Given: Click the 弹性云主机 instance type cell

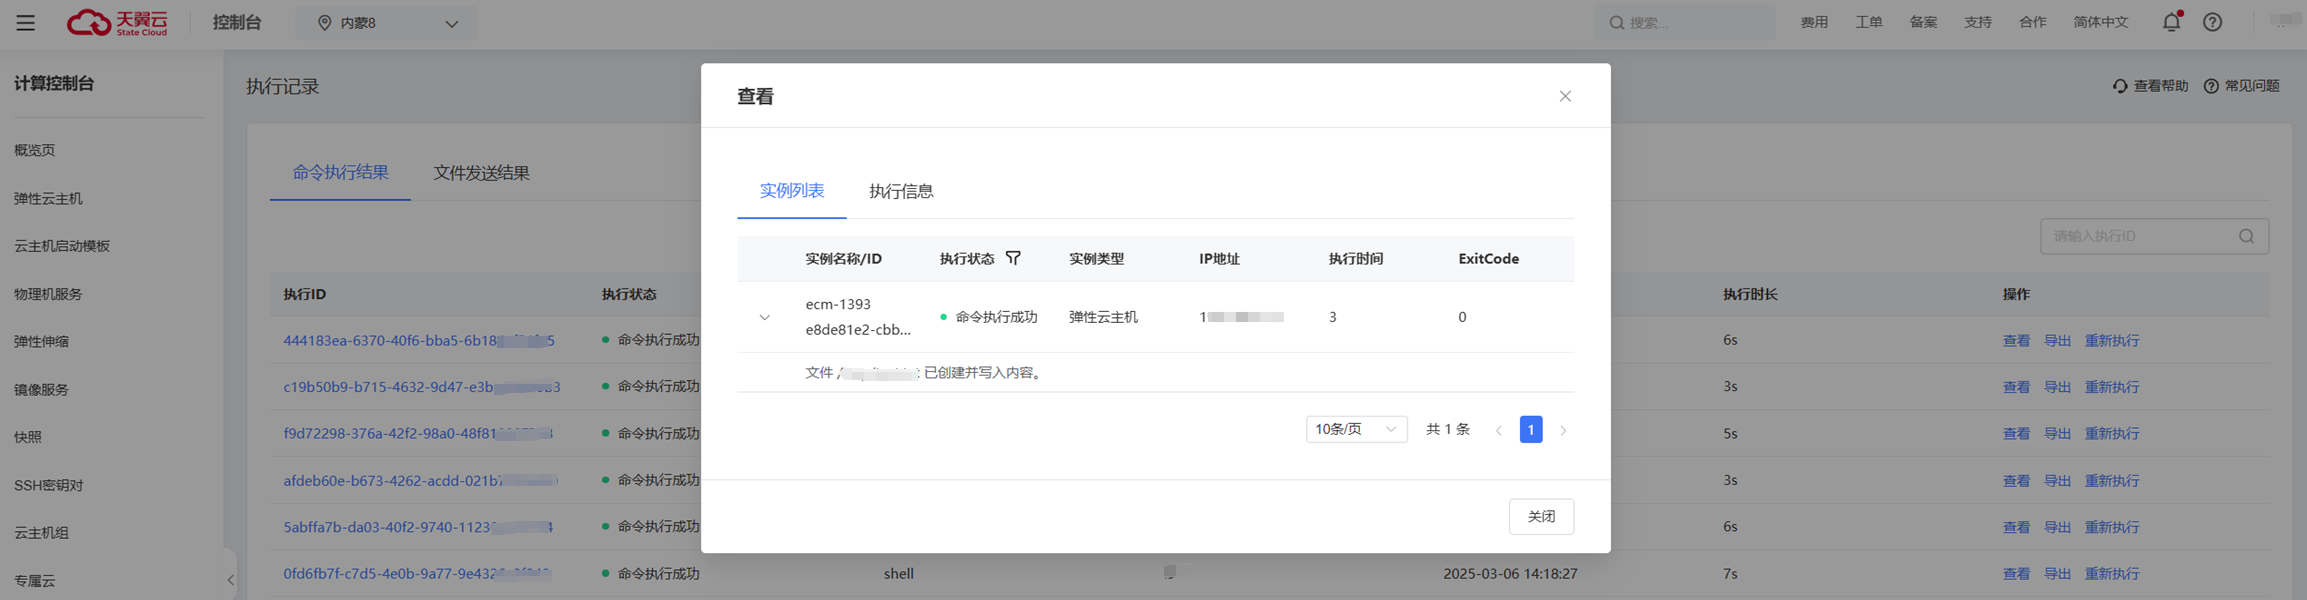Looking at the screenshot, I should [1103, 317].
